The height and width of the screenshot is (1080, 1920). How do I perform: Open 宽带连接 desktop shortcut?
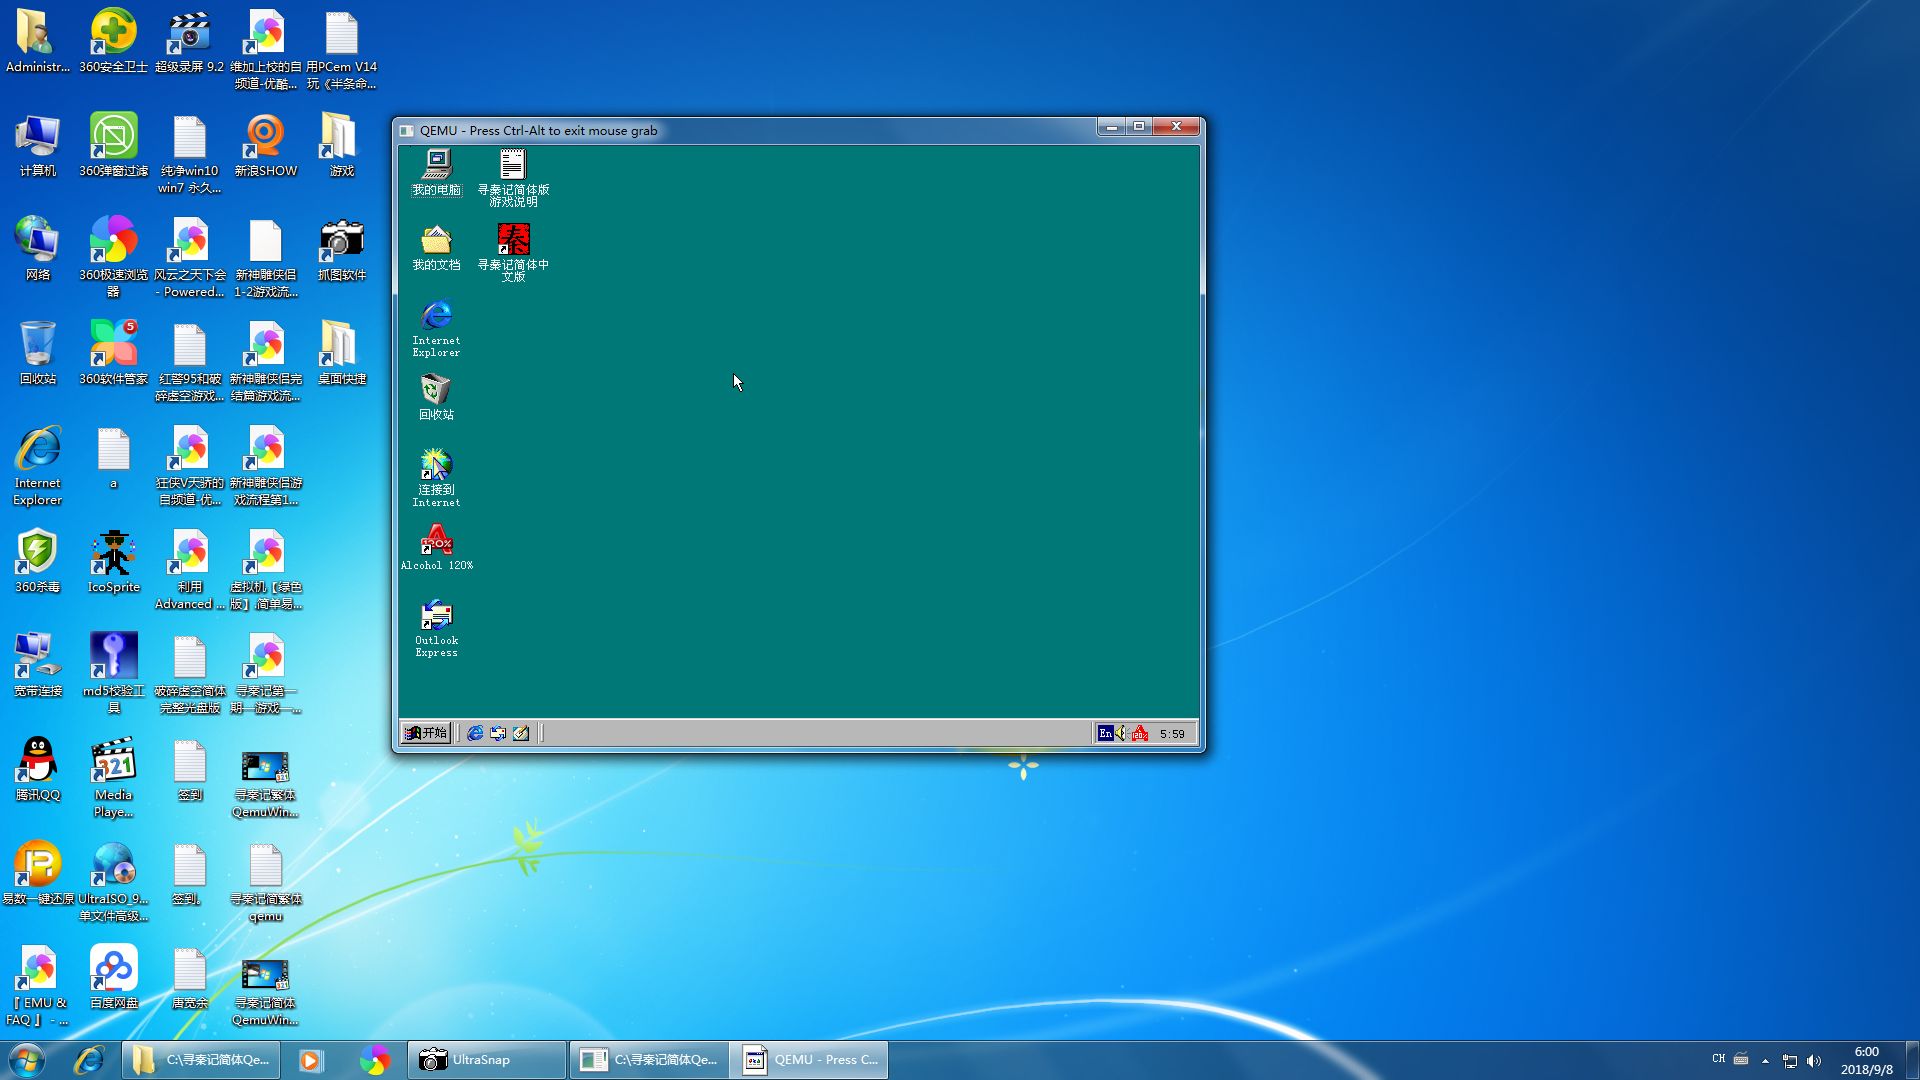pos(37,665)
